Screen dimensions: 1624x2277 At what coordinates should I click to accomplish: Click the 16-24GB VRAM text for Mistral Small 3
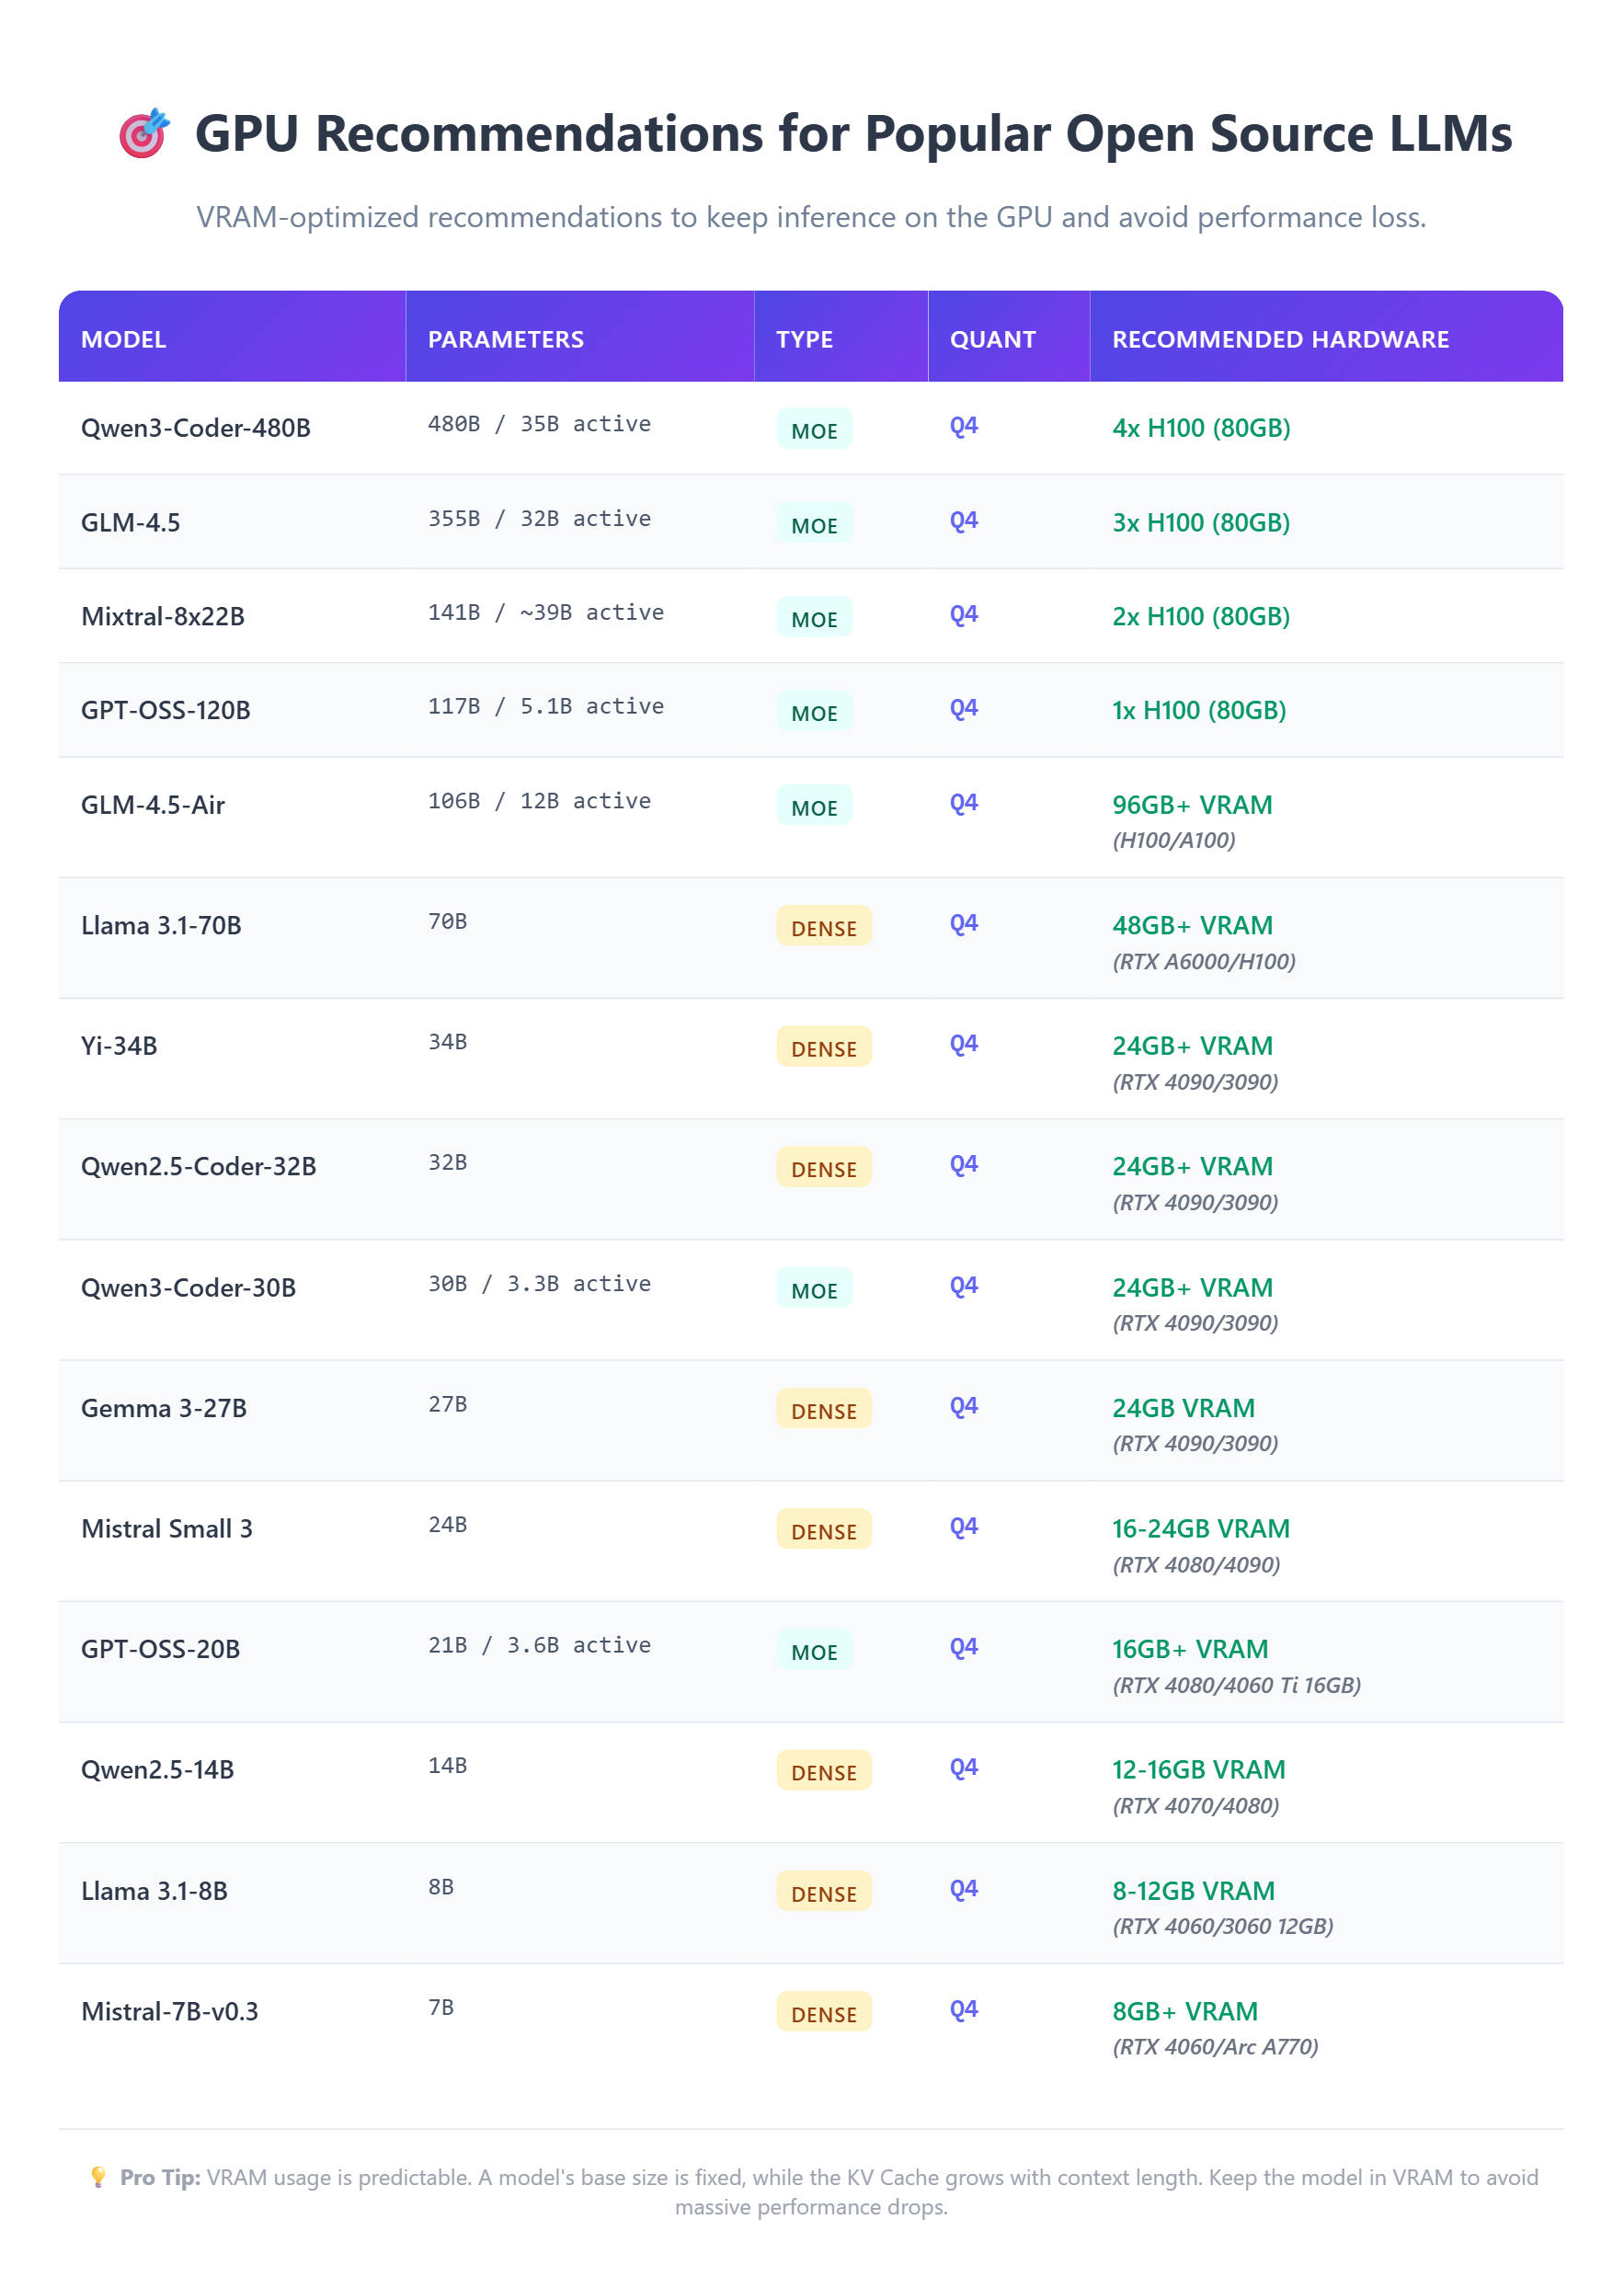(1200, 1528)
